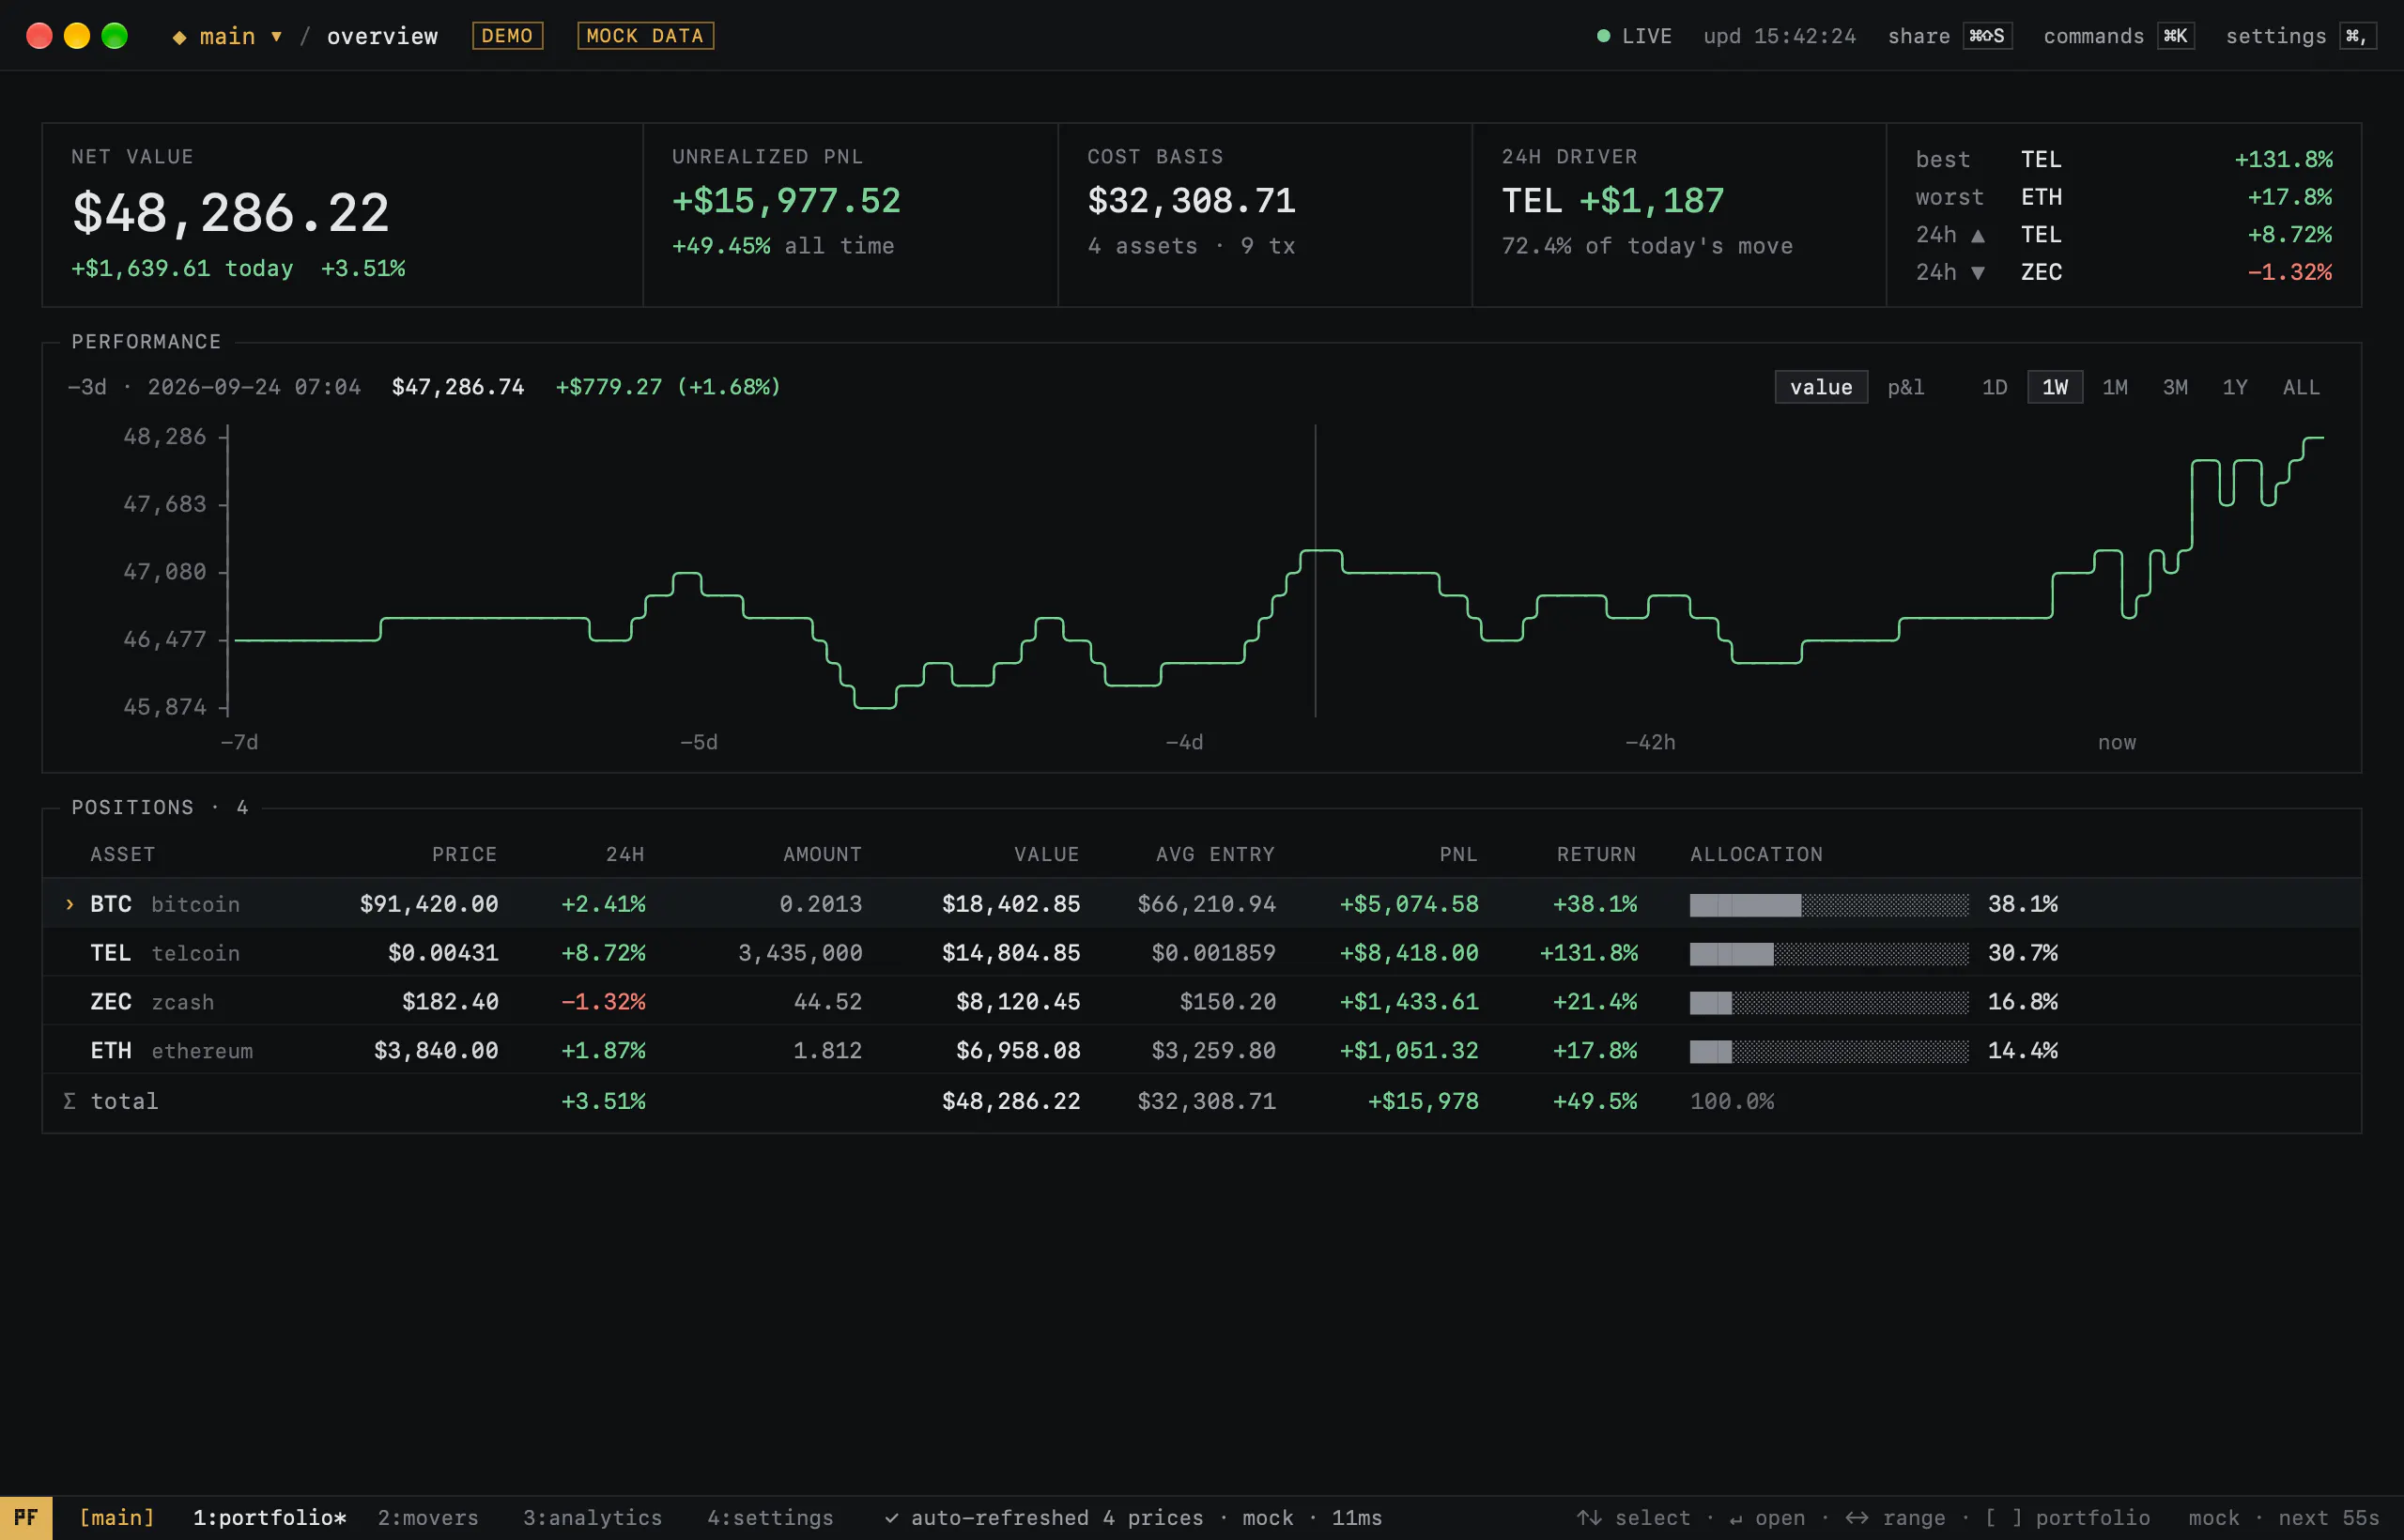This screenshot has height=1540, width=2404.
Task: Select the TEL telcoin position row
Action: 1201,952
